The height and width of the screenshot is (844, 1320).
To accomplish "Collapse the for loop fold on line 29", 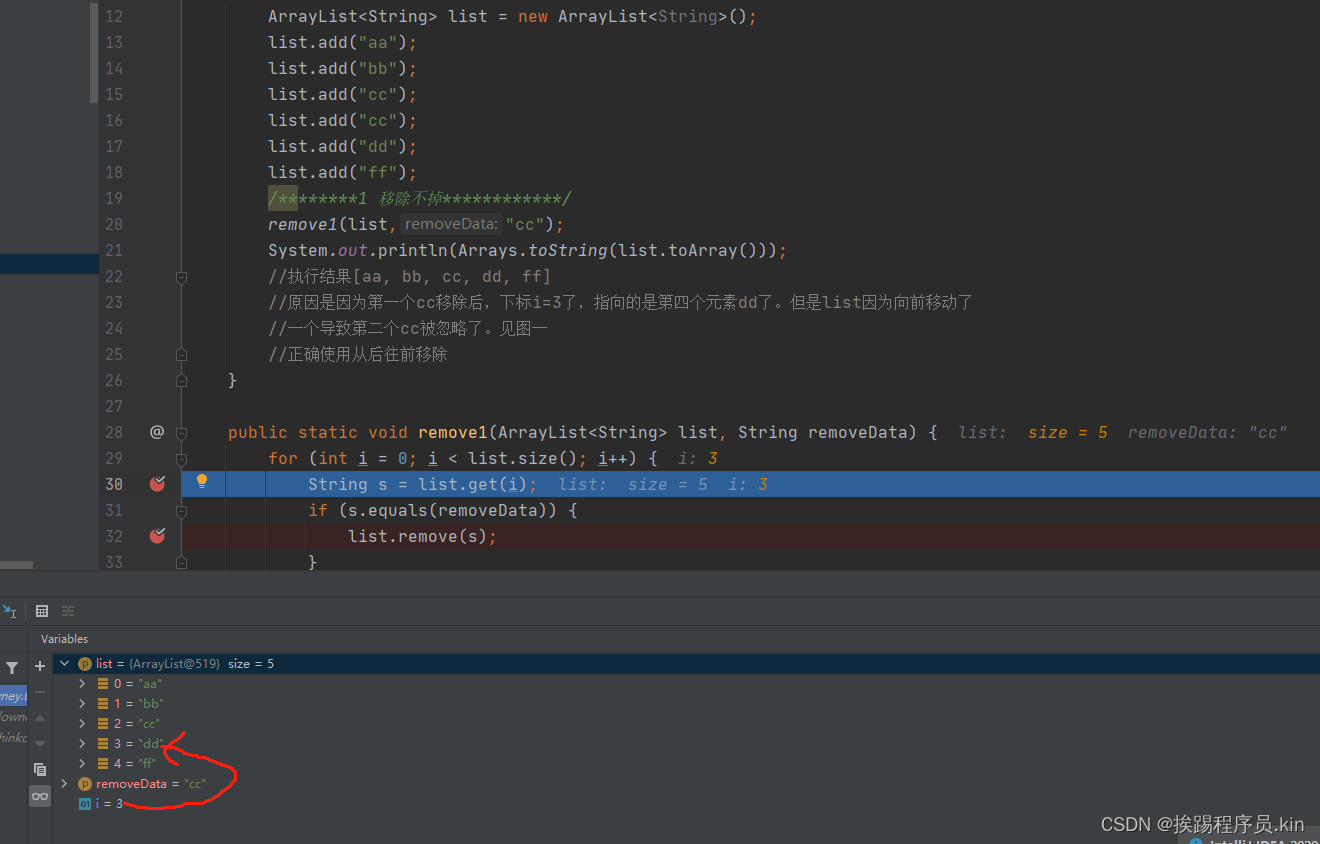I will click(x=181, y=459).
